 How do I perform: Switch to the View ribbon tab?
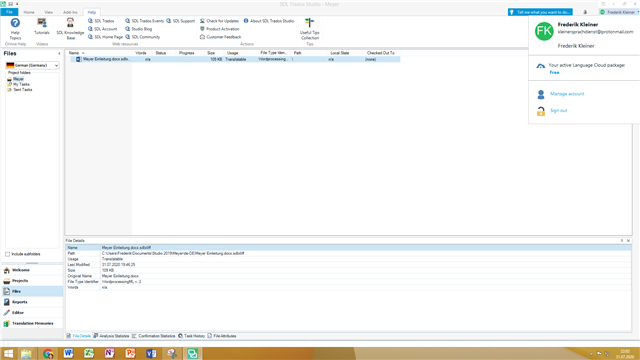(x=49, y=12)
